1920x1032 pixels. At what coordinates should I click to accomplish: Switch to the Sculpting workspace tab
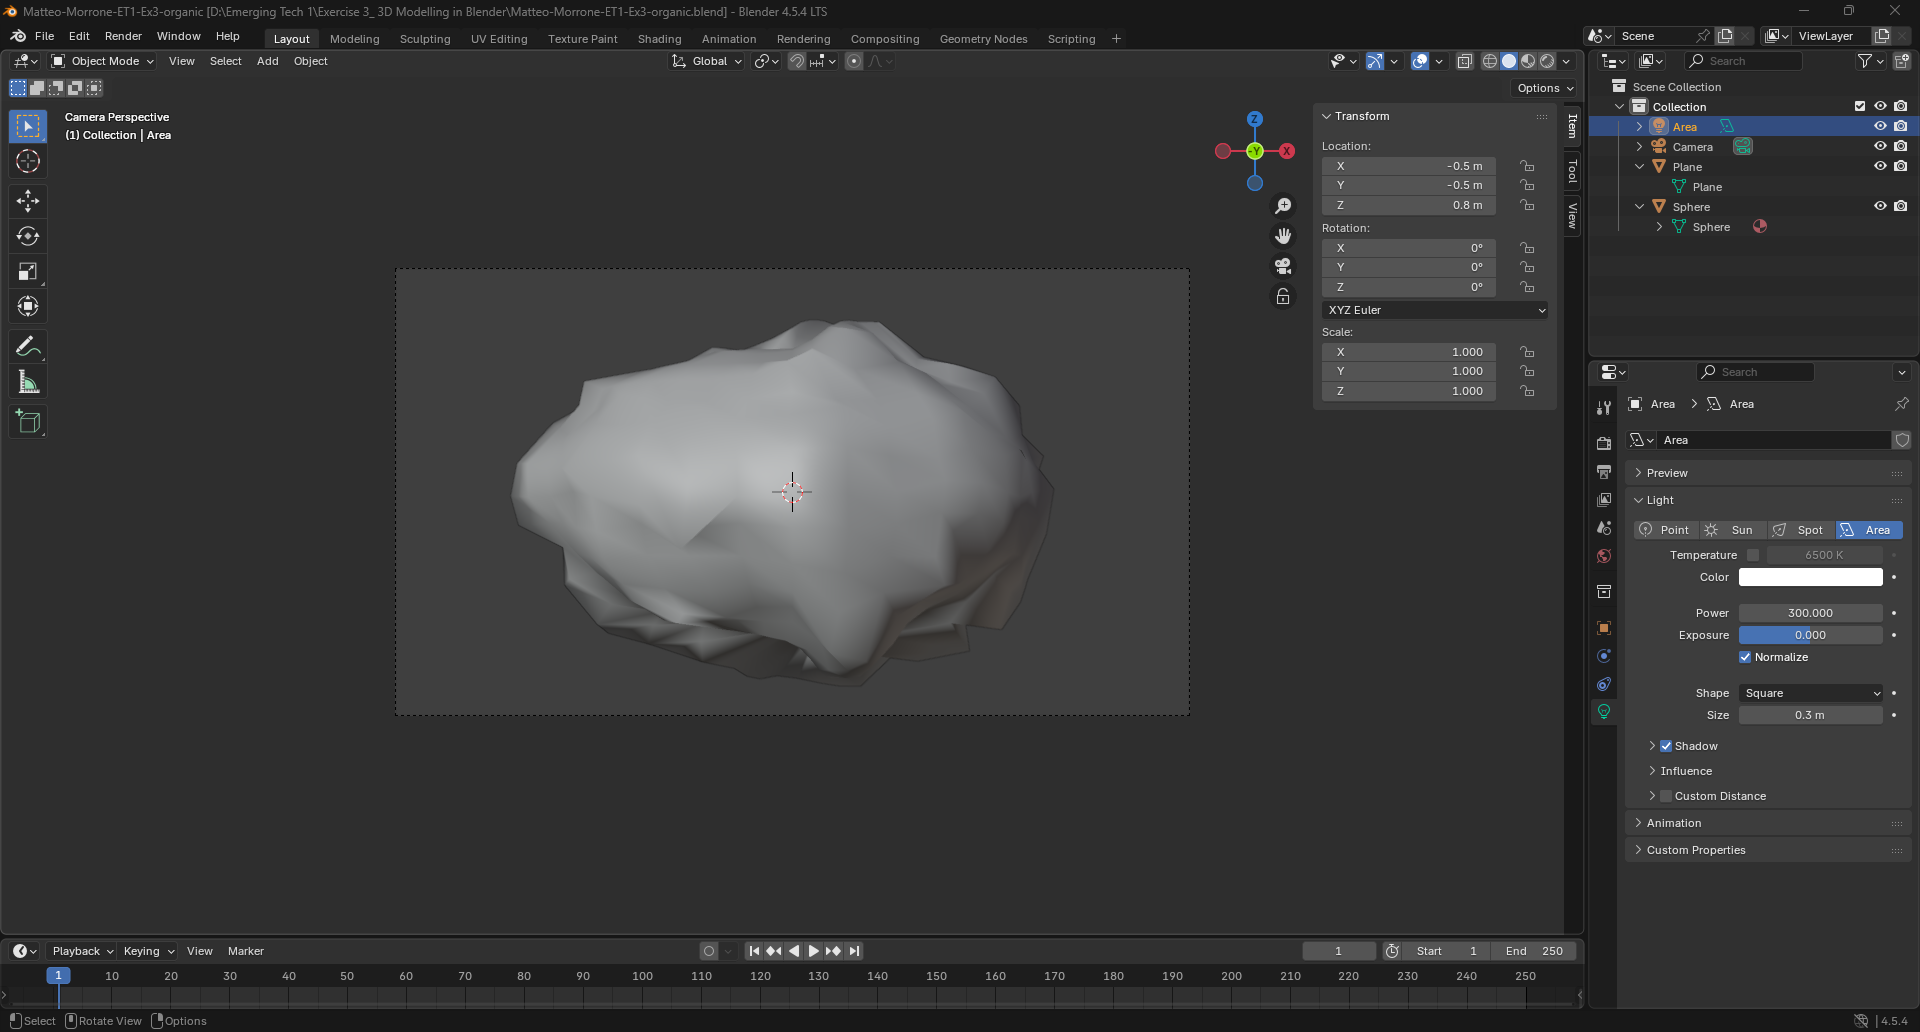pos(425,39)
